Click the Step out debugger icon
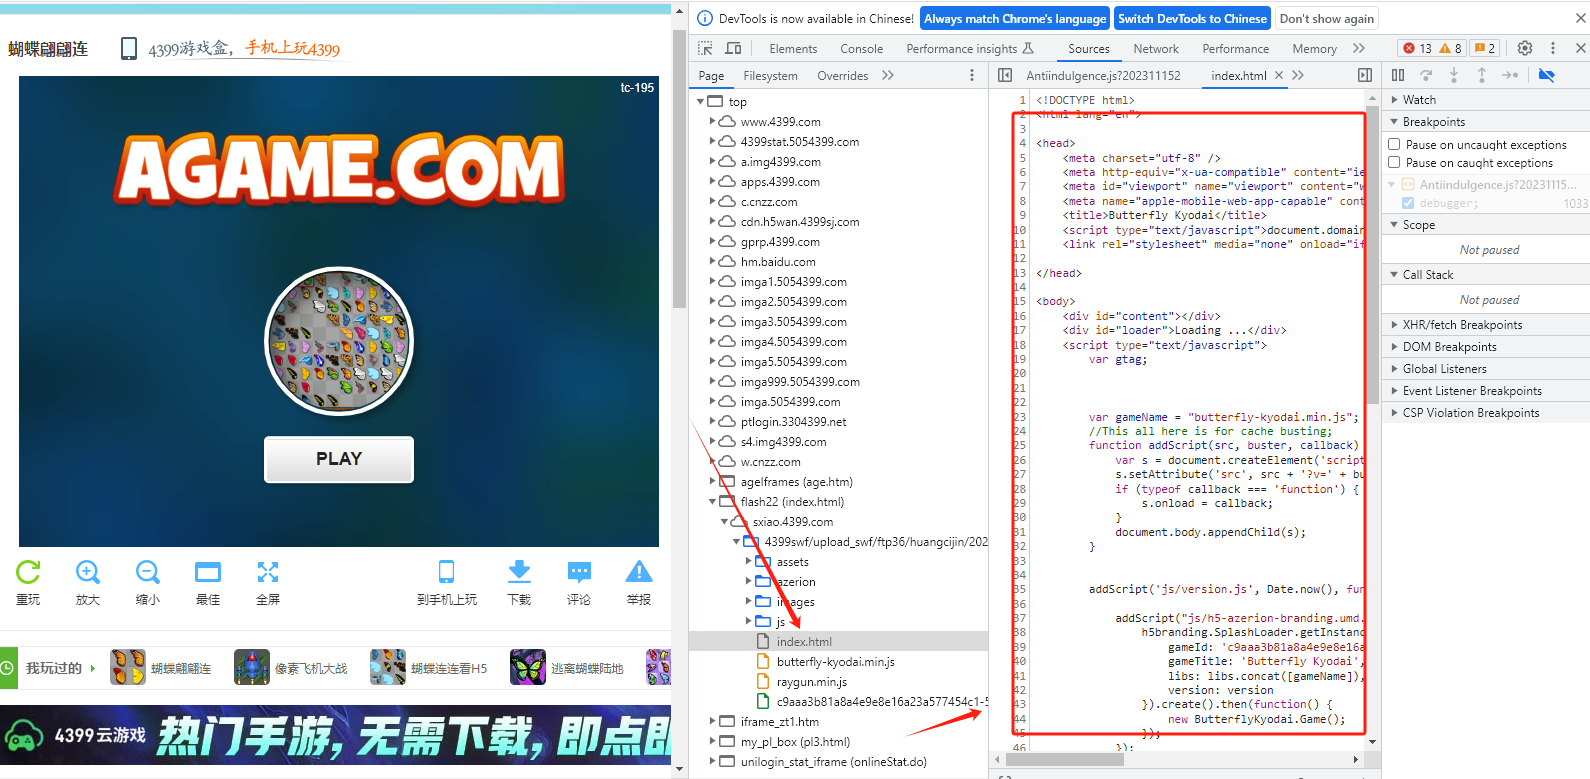This screenshot has height=779, width=1590. [1482, 75]
